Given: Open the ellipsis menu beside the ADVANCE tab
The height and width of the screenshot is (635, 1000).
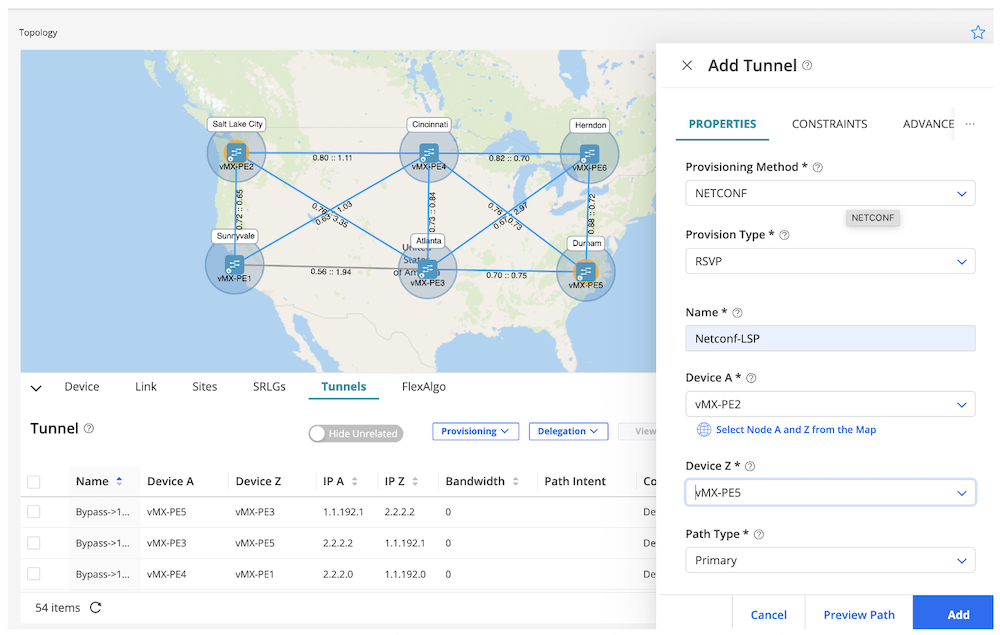Looking at the screenshot, I should click(x=969, y=124).
